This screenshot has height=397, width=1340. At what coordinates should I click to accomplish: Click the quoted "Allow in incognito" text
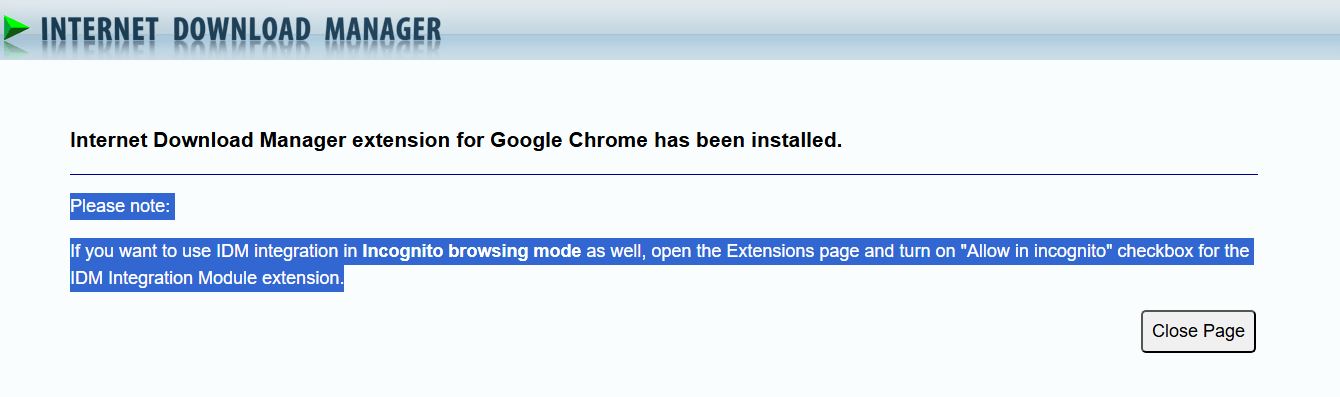1036,250
